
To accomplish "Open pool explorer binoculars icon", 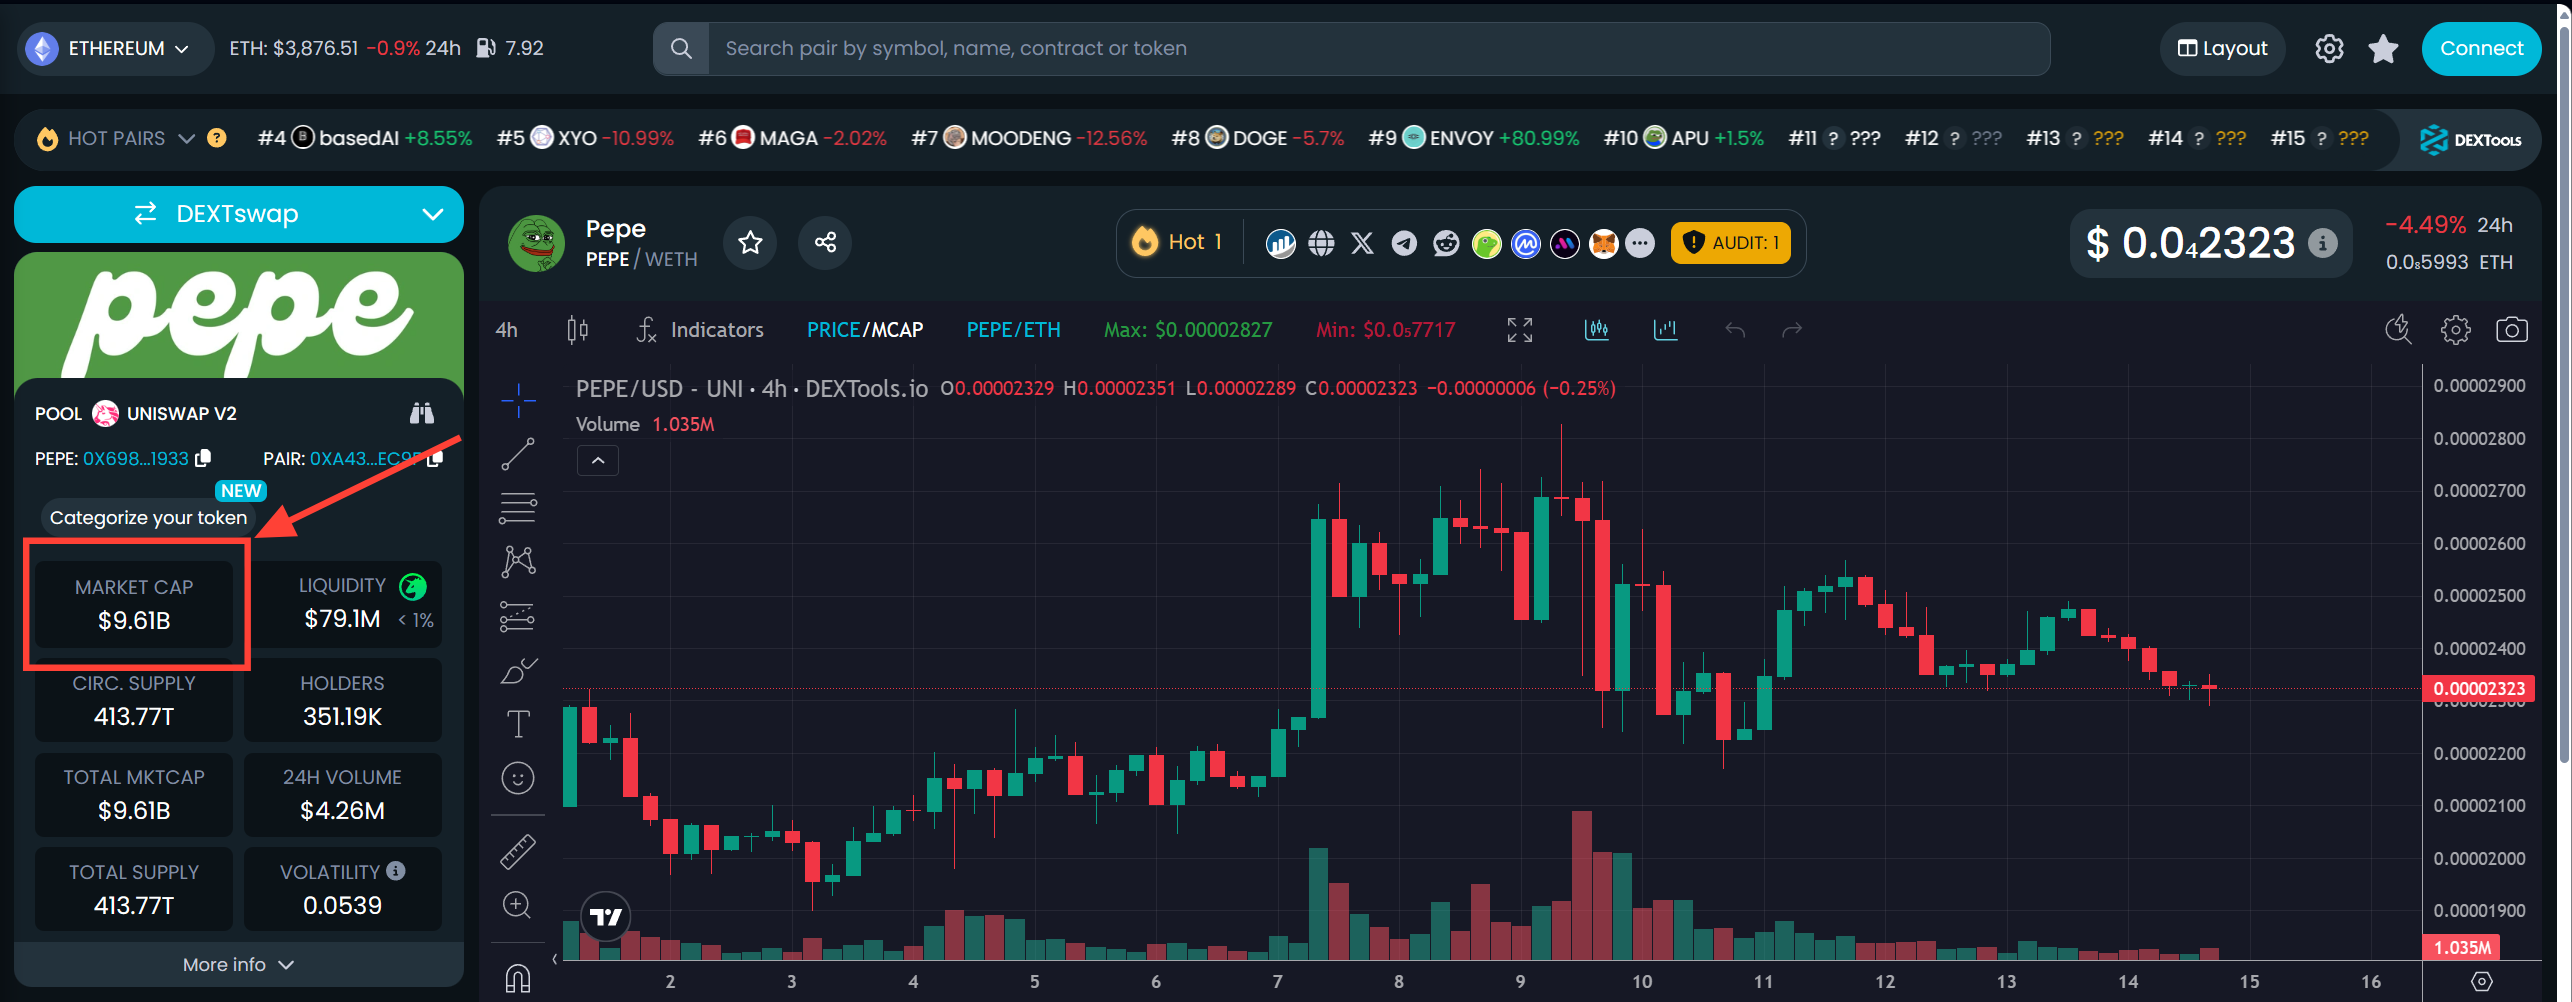I will click(422, 413).
